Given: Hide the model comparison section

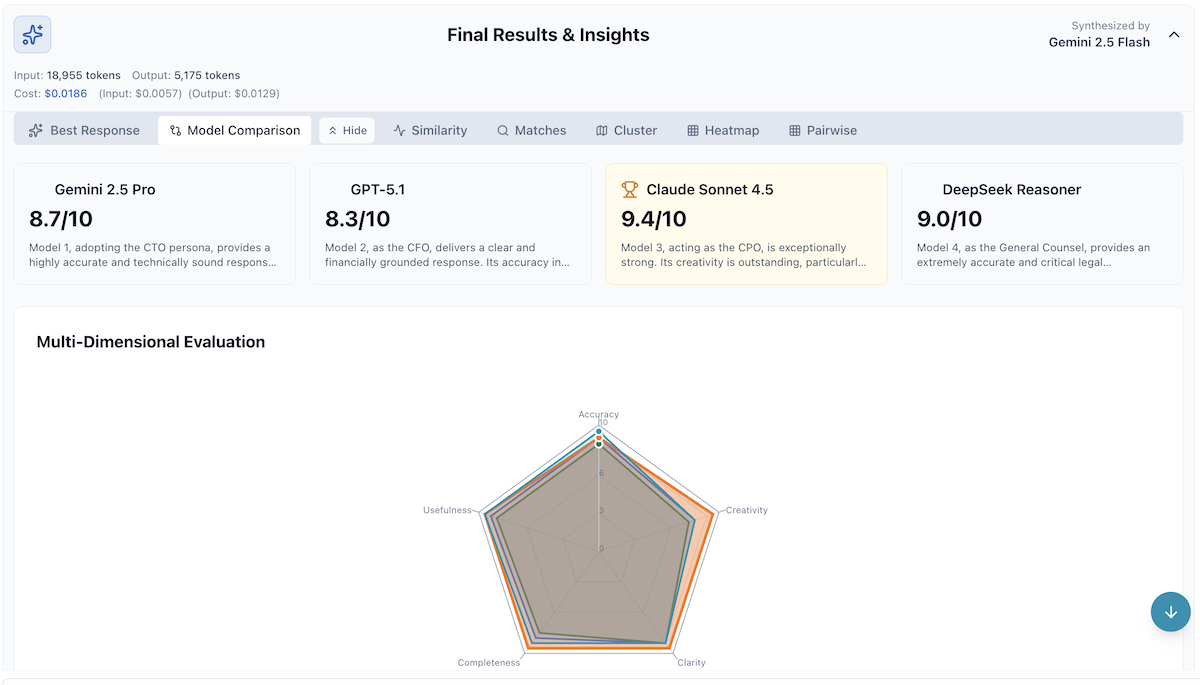Looking at the screenshot, I should (347, 130).
